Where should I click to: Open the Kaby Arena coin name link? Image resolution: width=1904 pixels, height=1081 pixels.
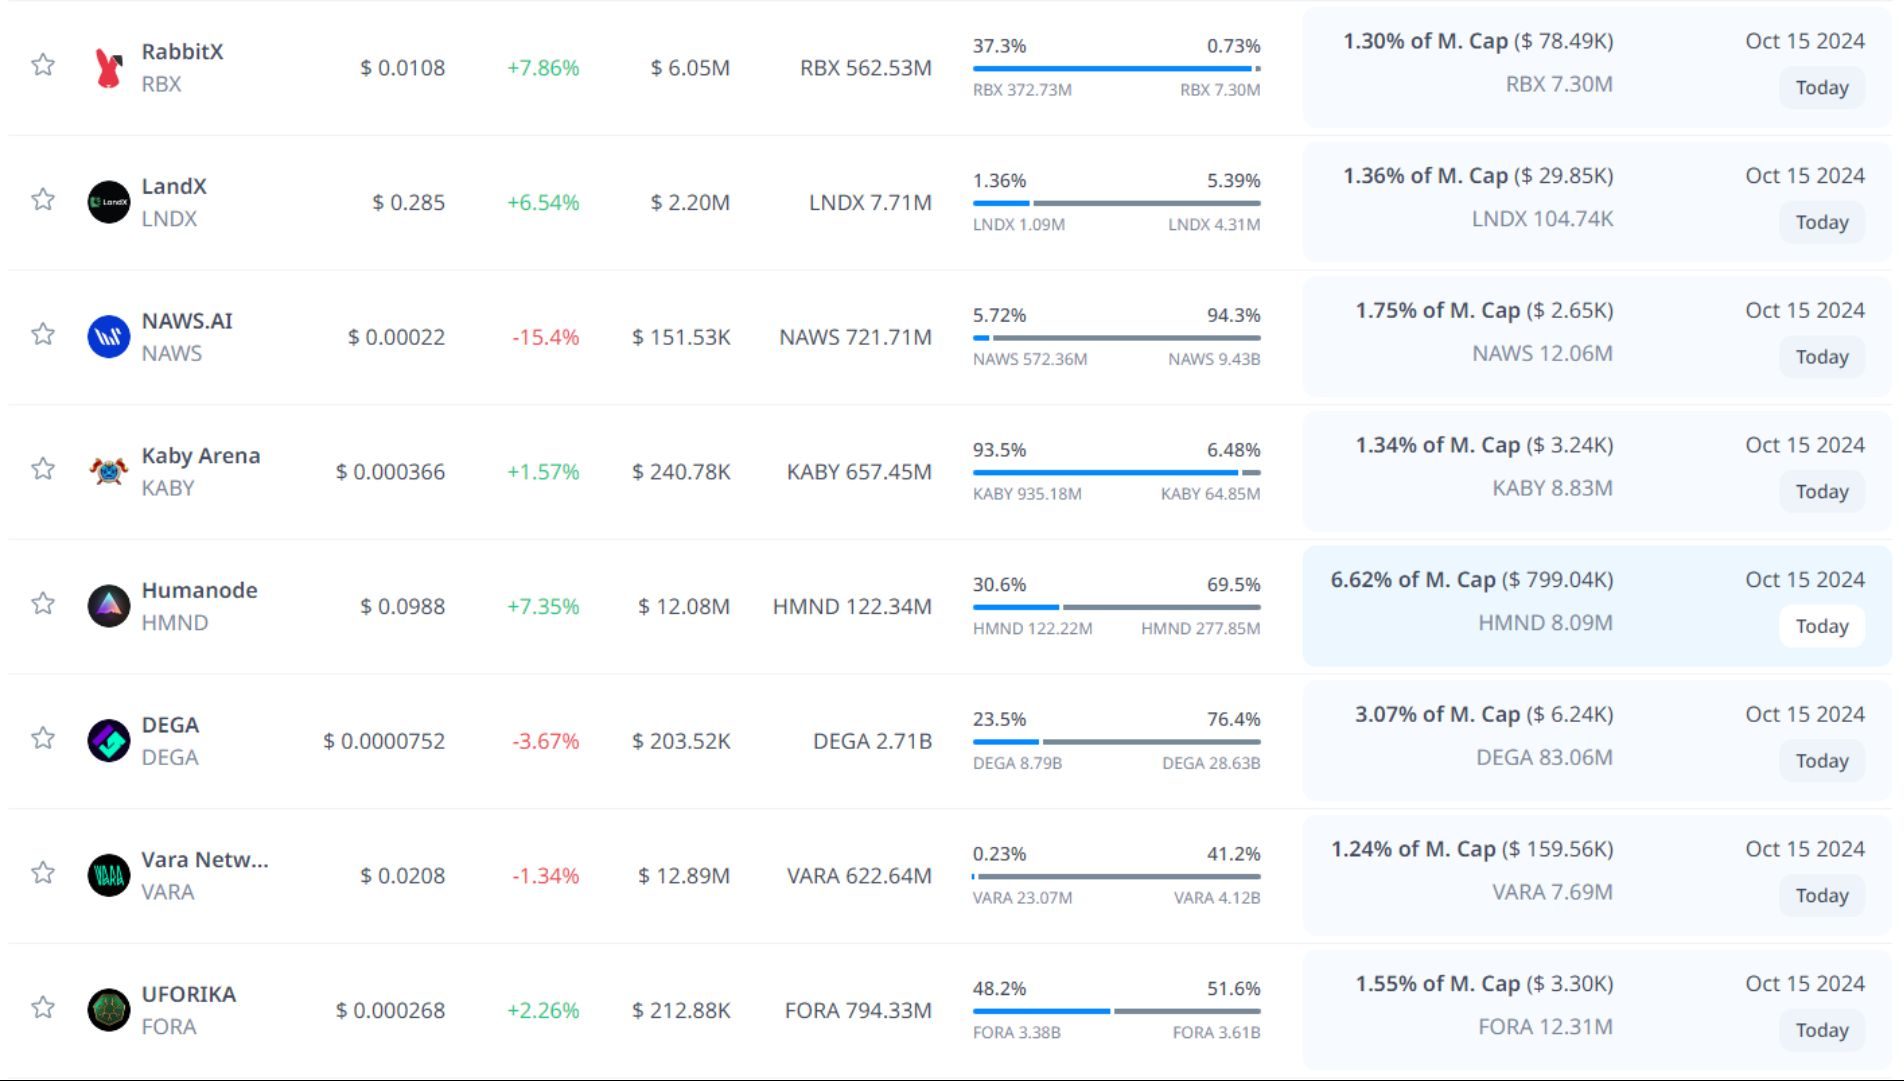tap(200, 456)
